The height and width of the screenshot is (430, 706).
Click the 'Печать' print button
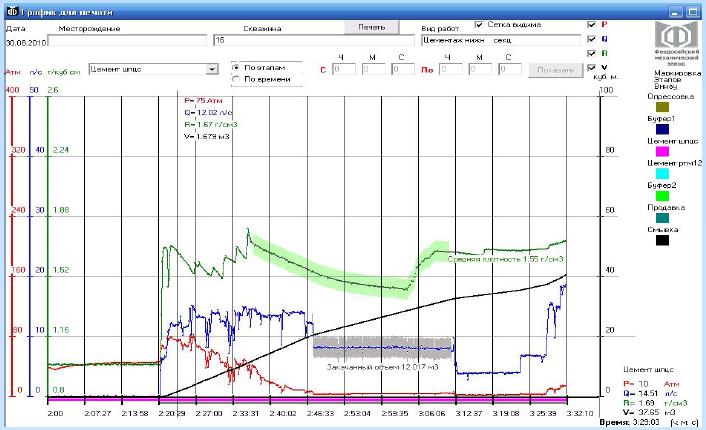tap(372, 27)
